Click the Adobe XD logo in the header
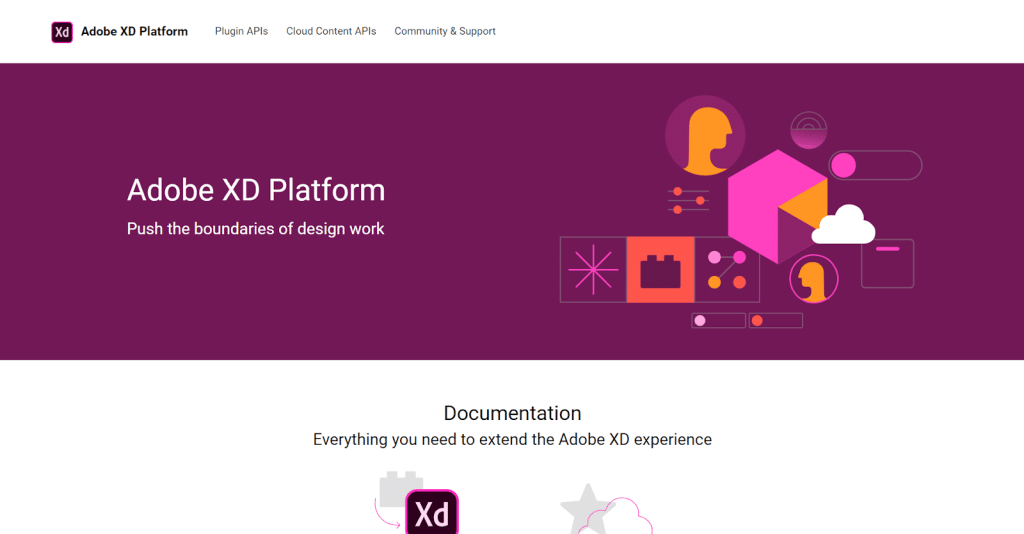Screen dimensions: 1024x534 (x=62, y=31)
